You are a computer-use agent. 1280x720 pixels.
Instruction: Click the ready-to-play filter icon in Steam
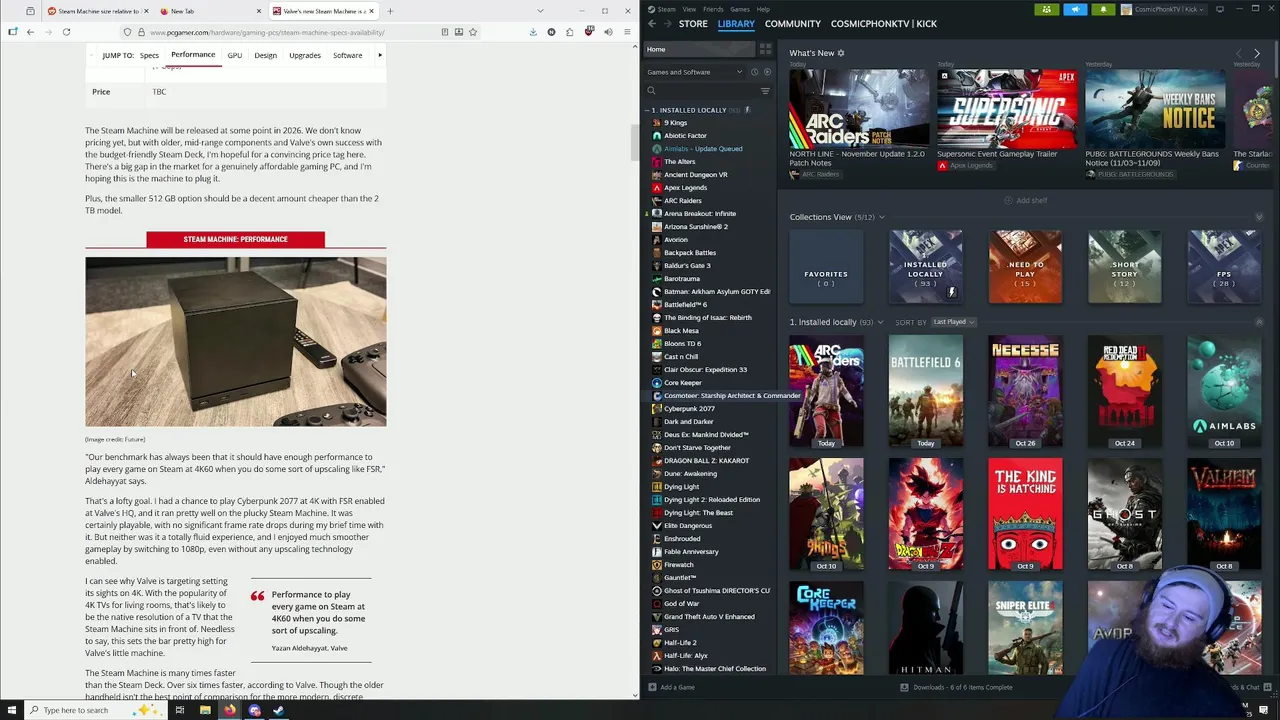[767, 72]
